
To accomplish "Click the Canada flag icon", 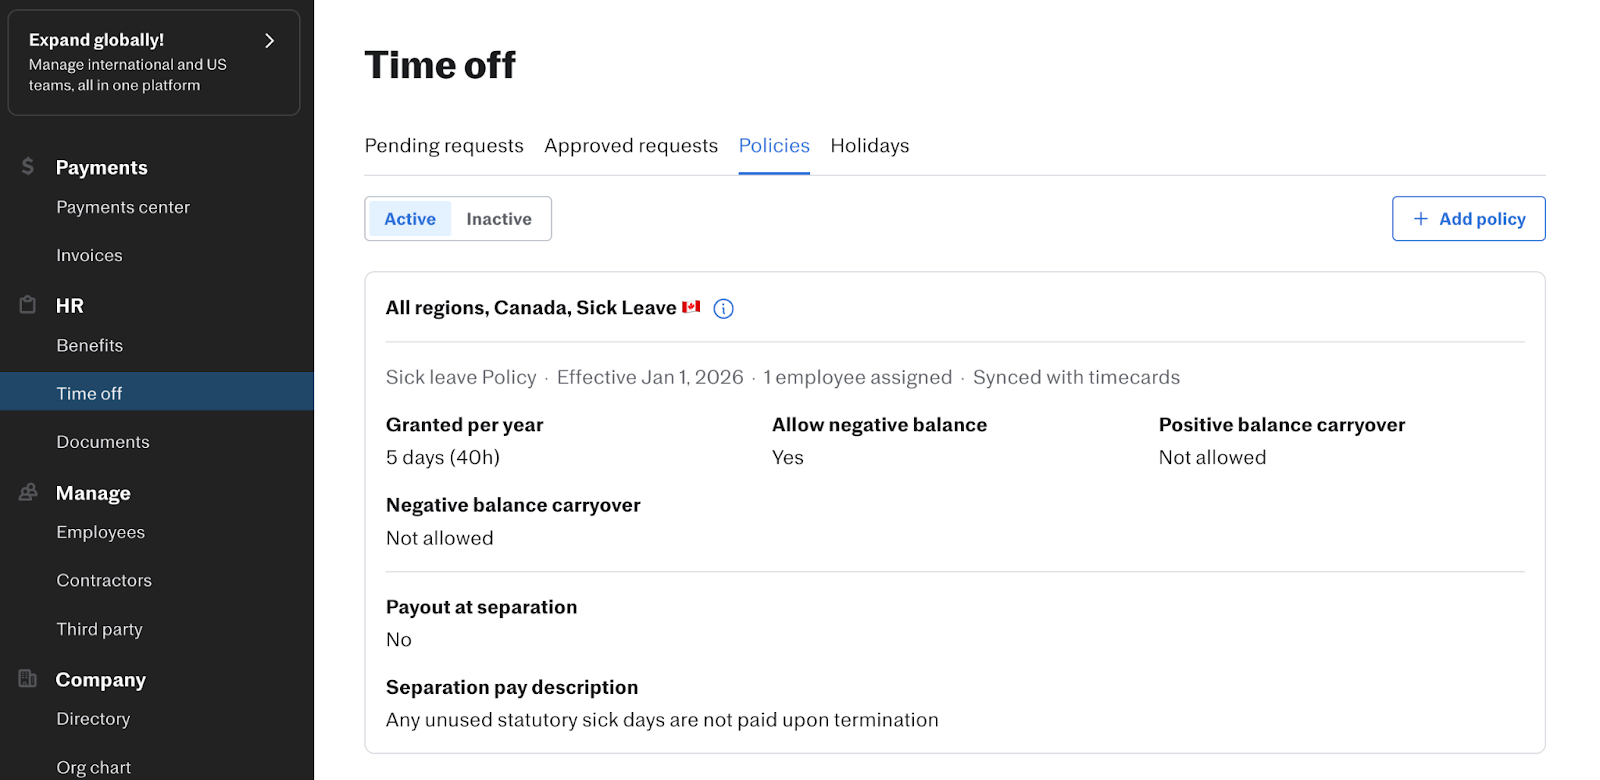I will pyautogui.click(x=691, y=307).
